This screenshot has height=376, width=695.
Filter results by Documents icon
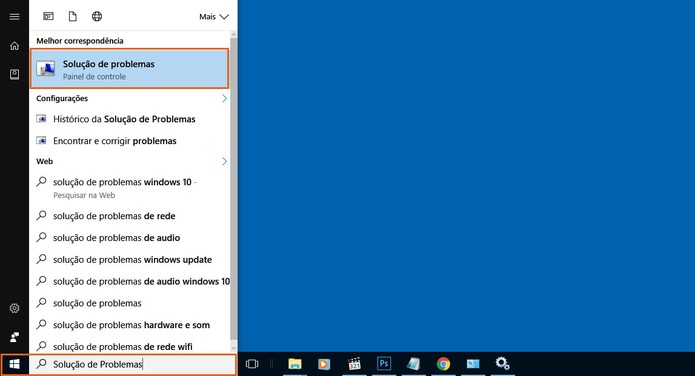click(72, 16)
